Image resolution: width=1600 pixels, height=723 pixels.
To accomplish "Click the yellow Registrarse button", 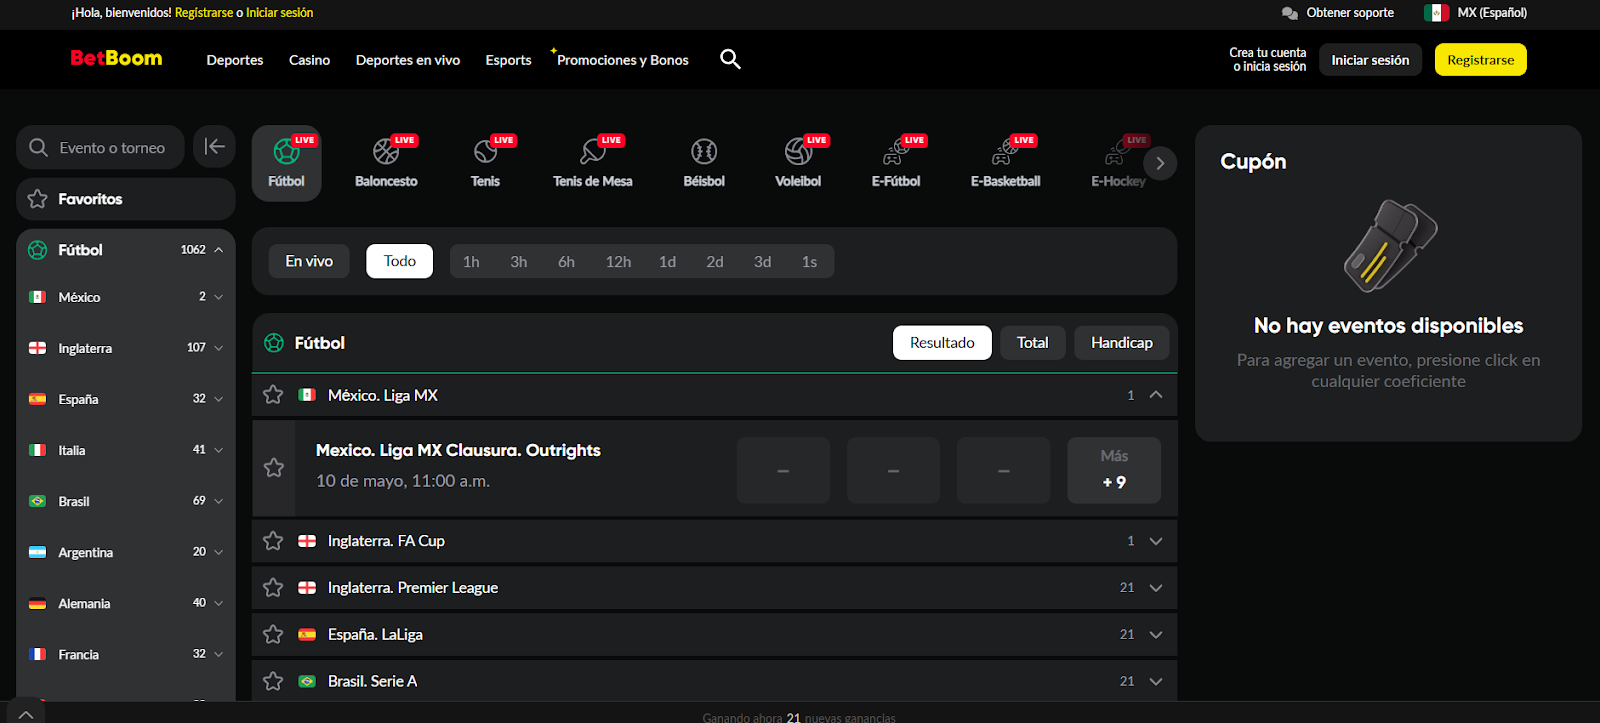I will coord(1481,60).
